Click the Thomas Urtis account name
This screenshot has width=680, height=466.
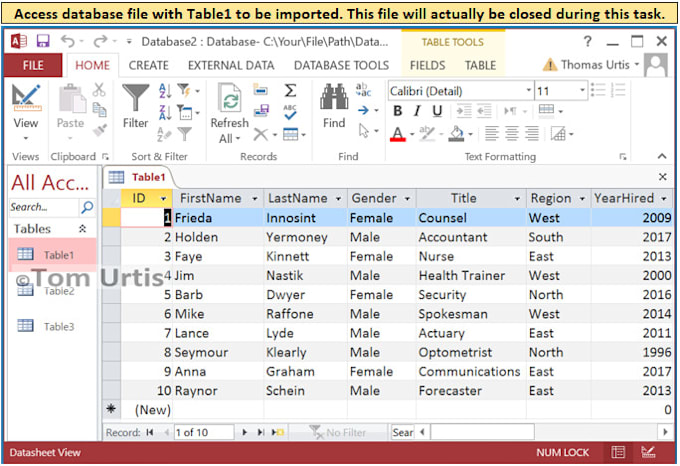pyautogui.click(x=595, y=65)
